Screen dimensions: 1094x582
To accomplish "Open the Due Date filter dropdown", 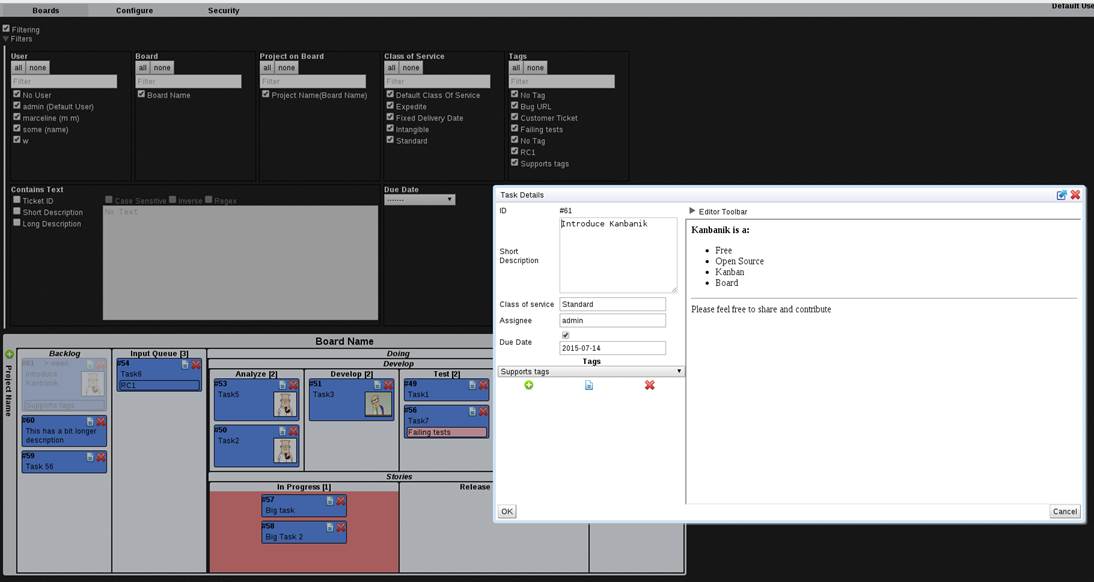I will click(x=419, y=199).
